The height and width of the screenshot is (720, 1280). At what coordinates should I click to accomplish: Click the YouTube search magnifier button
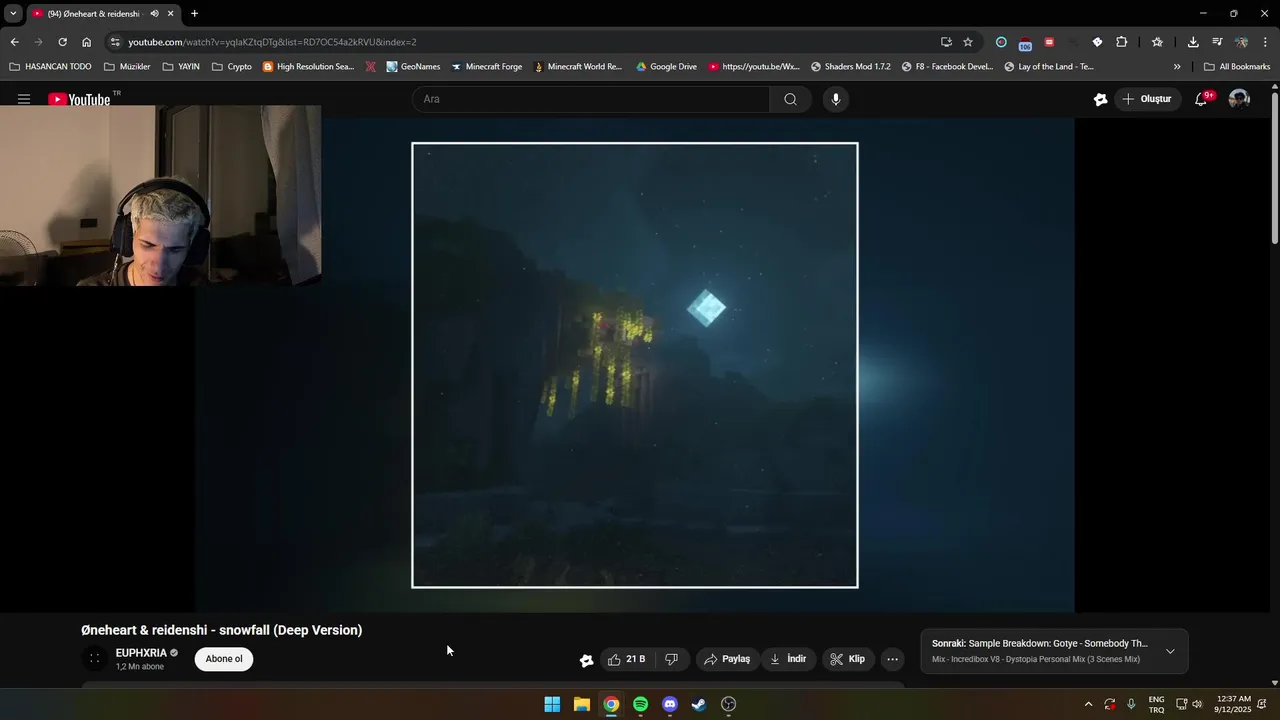coord(790,99)
